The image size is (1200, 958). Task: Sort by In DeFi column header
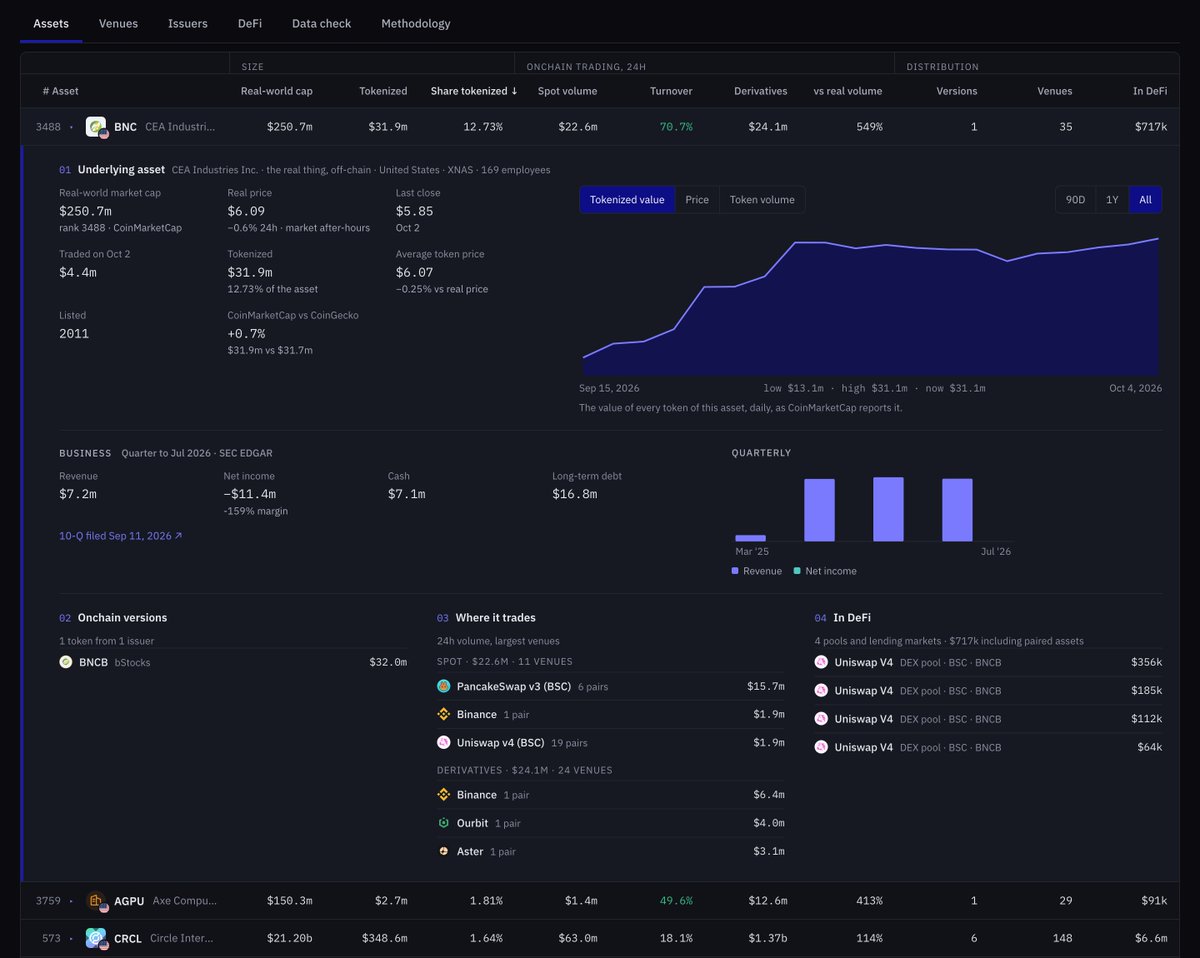(x=1150, y=91)
